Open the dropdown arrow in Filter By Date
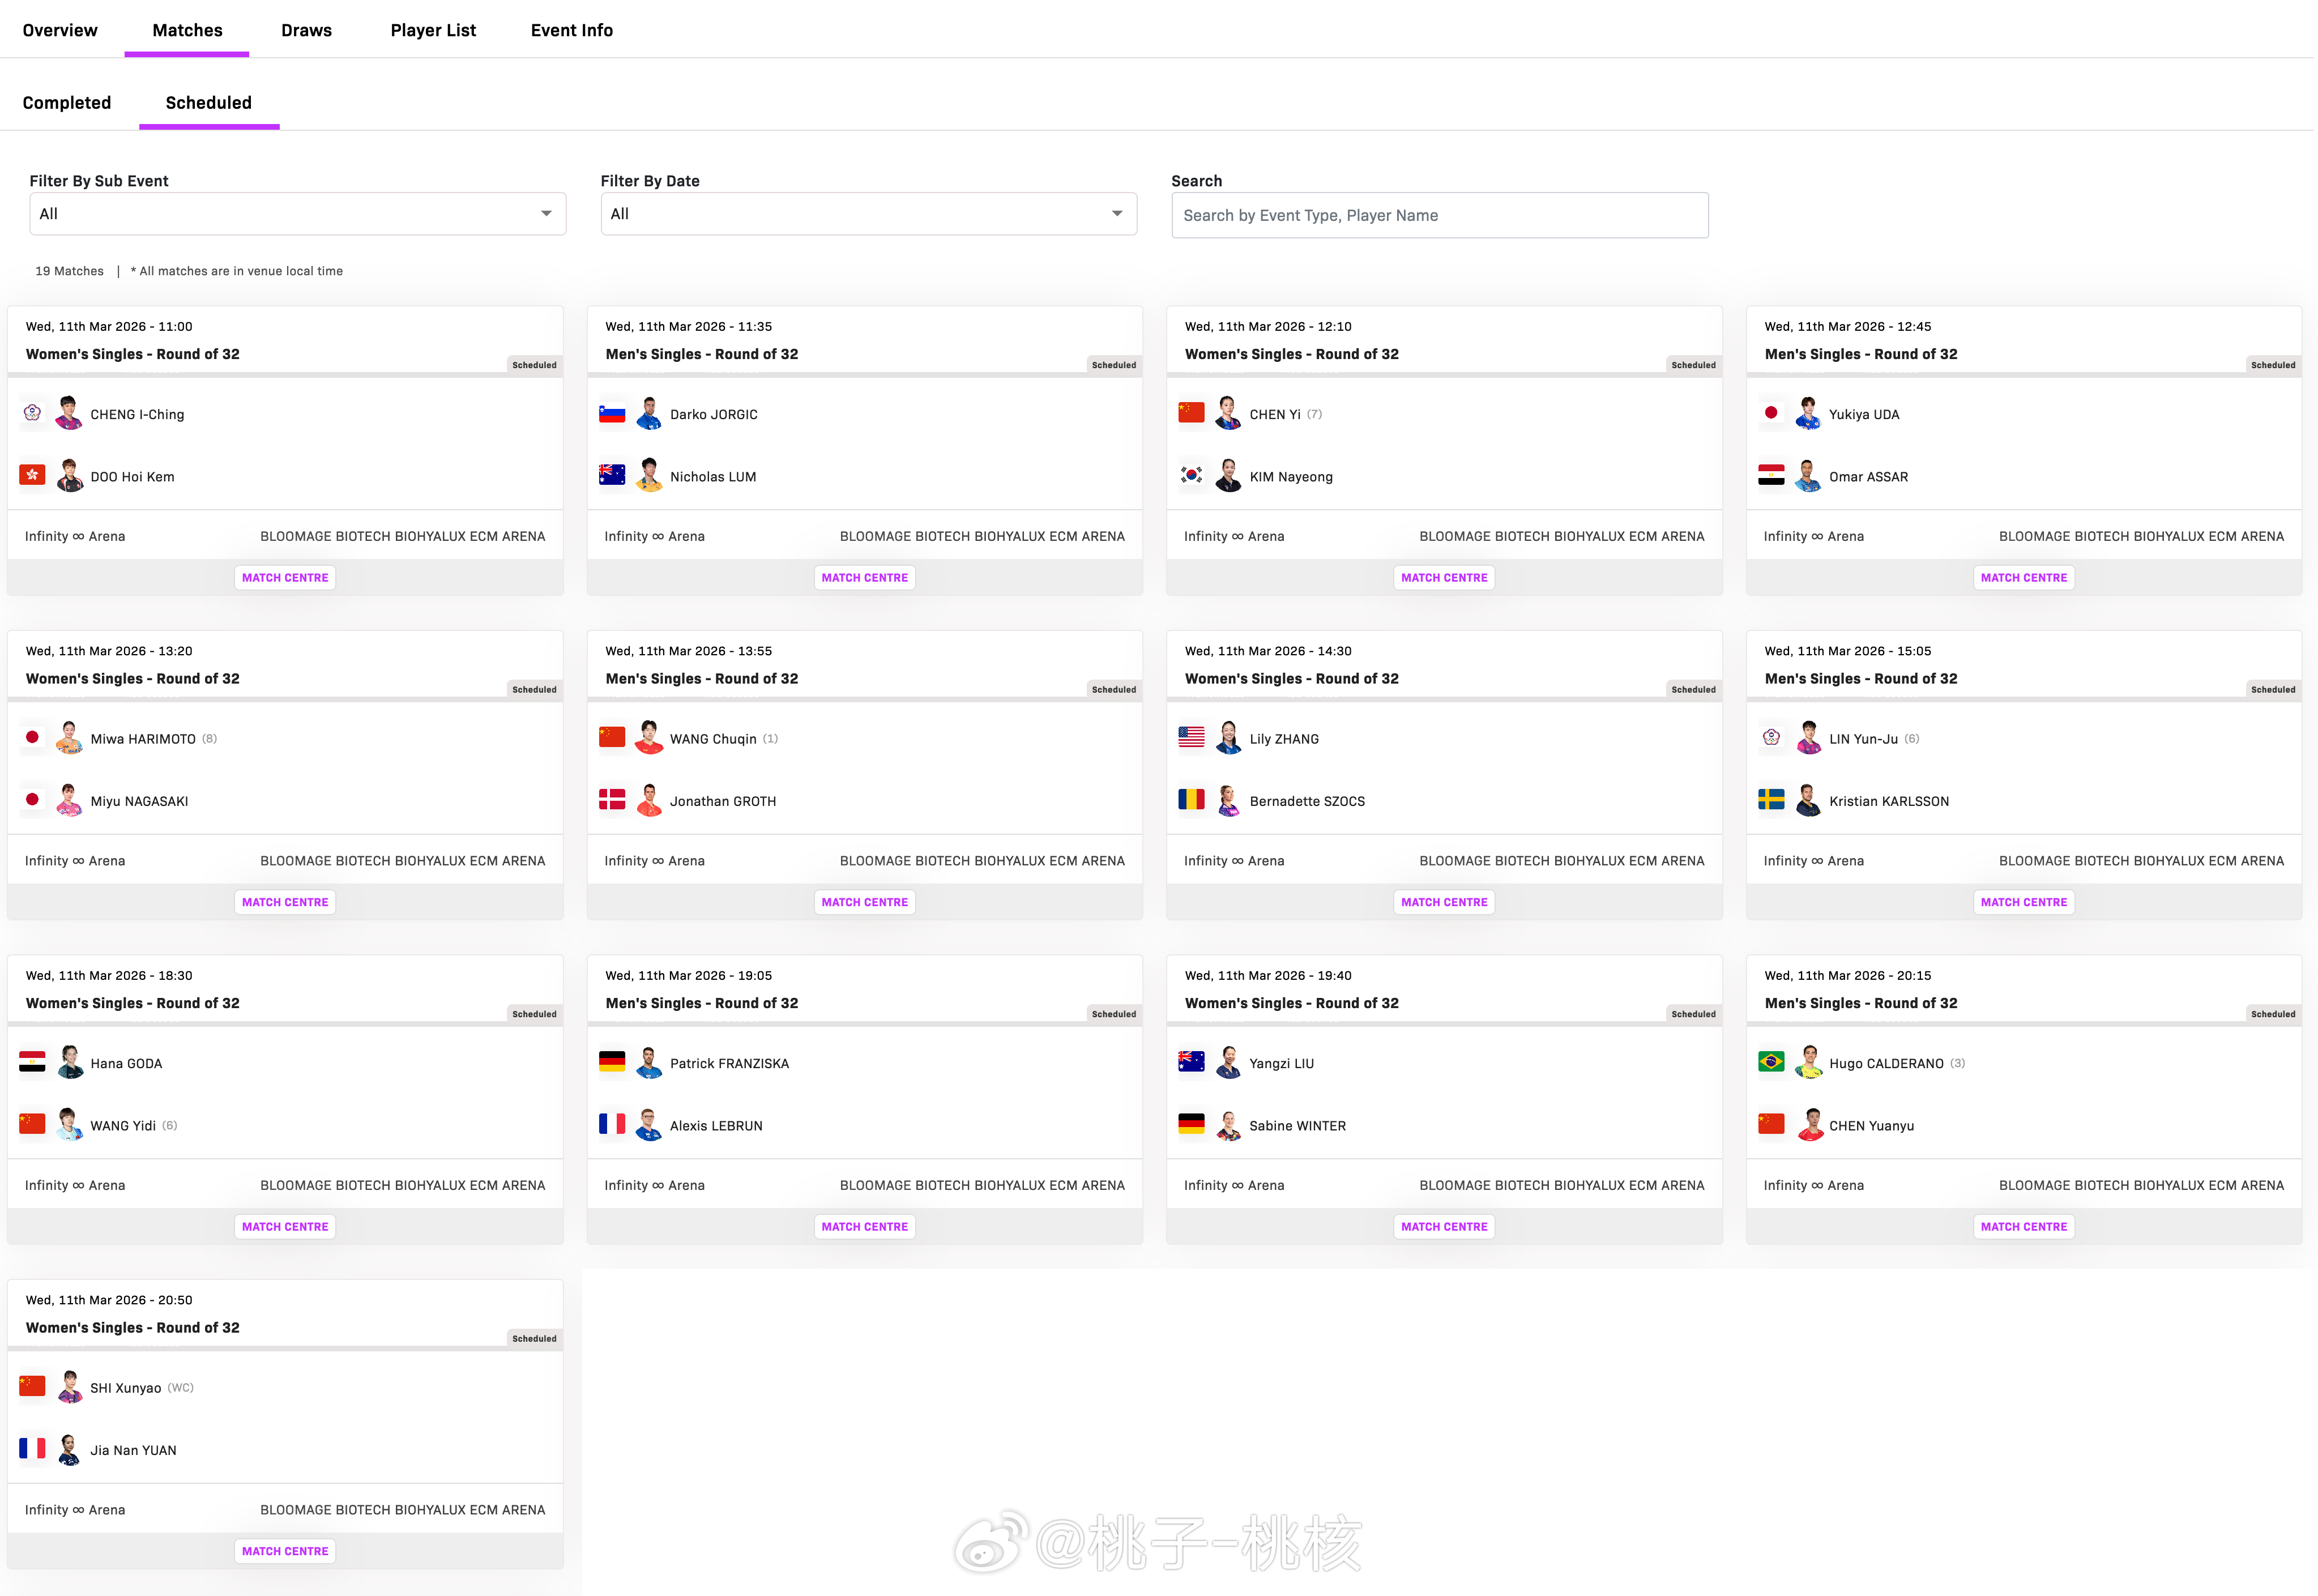The width and height of the screenshot is (2318, 1596). pyautogui.click(x=1117, y=213)
